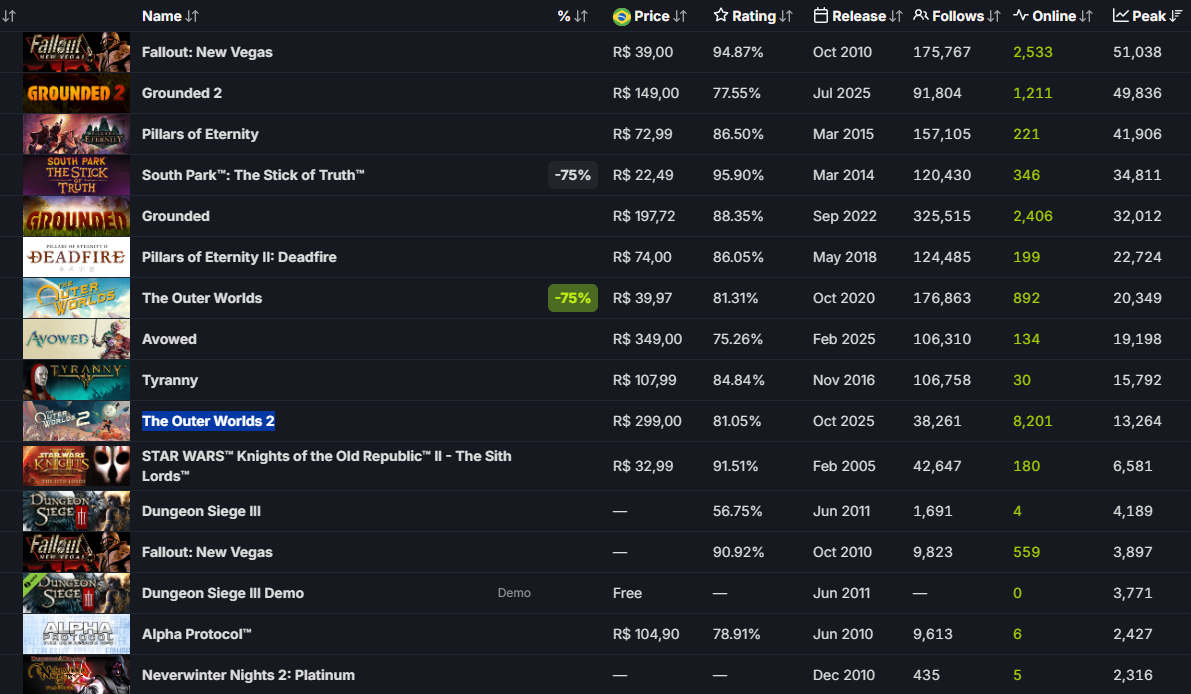Click the sort arrows next to Name
Image resolution: width=1191 pixels, height=694 pixels.
(192, 16)
